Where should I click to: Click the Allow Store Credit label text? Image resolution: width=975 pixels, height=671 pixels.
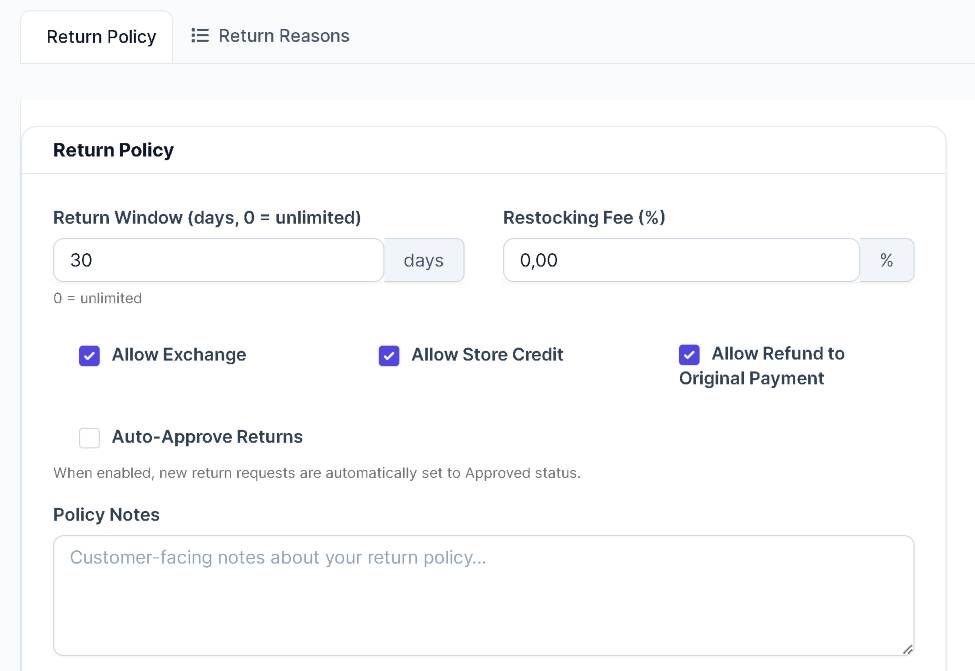[x=488, y=355]
